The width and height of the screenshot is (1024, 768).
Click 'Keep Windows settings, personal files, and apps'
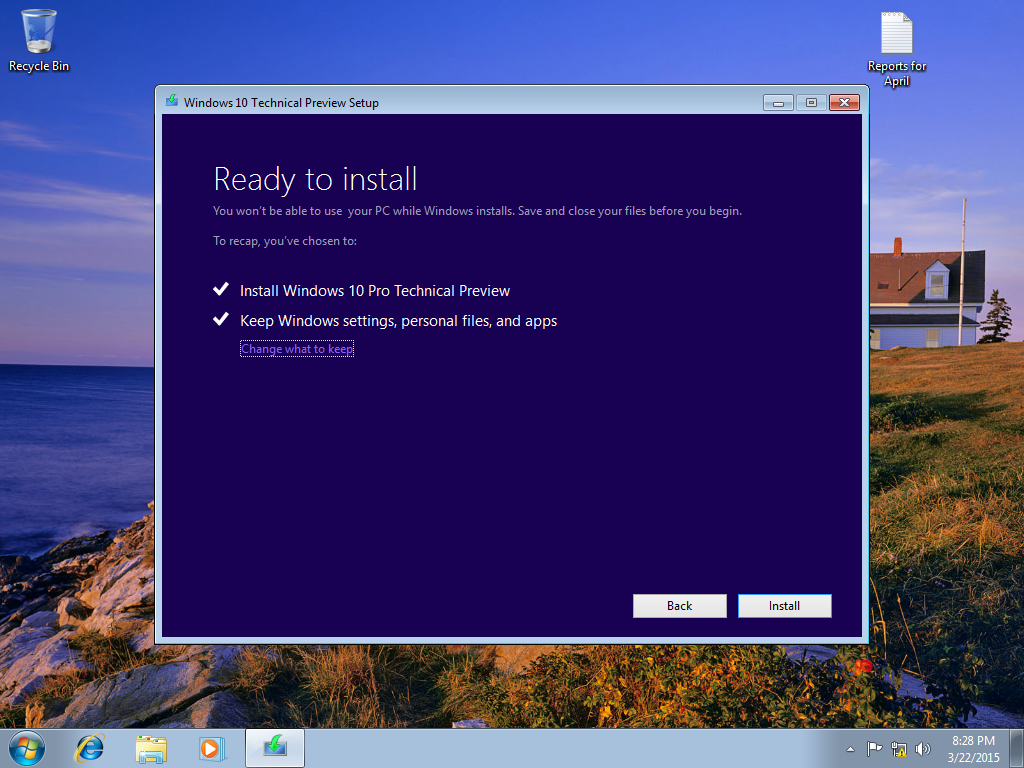tap(398, 321)
